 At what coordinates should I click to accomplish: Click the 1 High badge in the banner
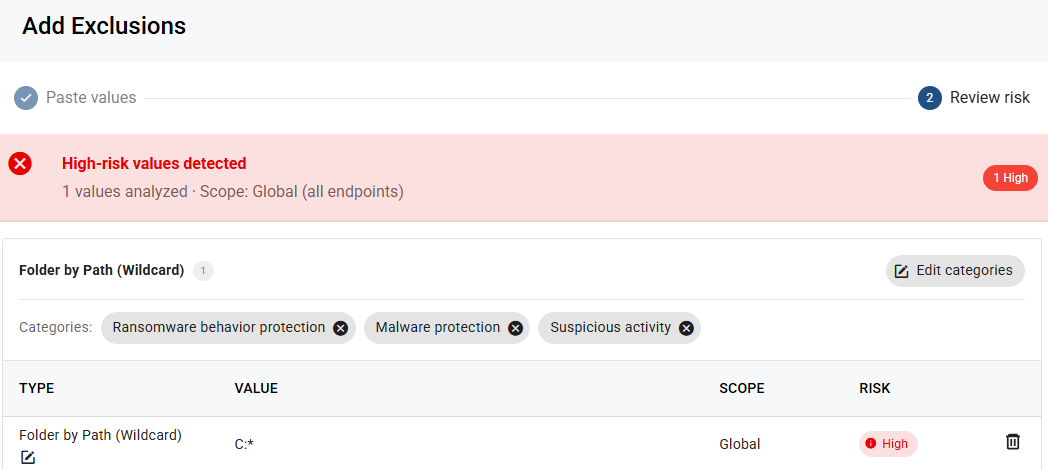[1010, 179]
